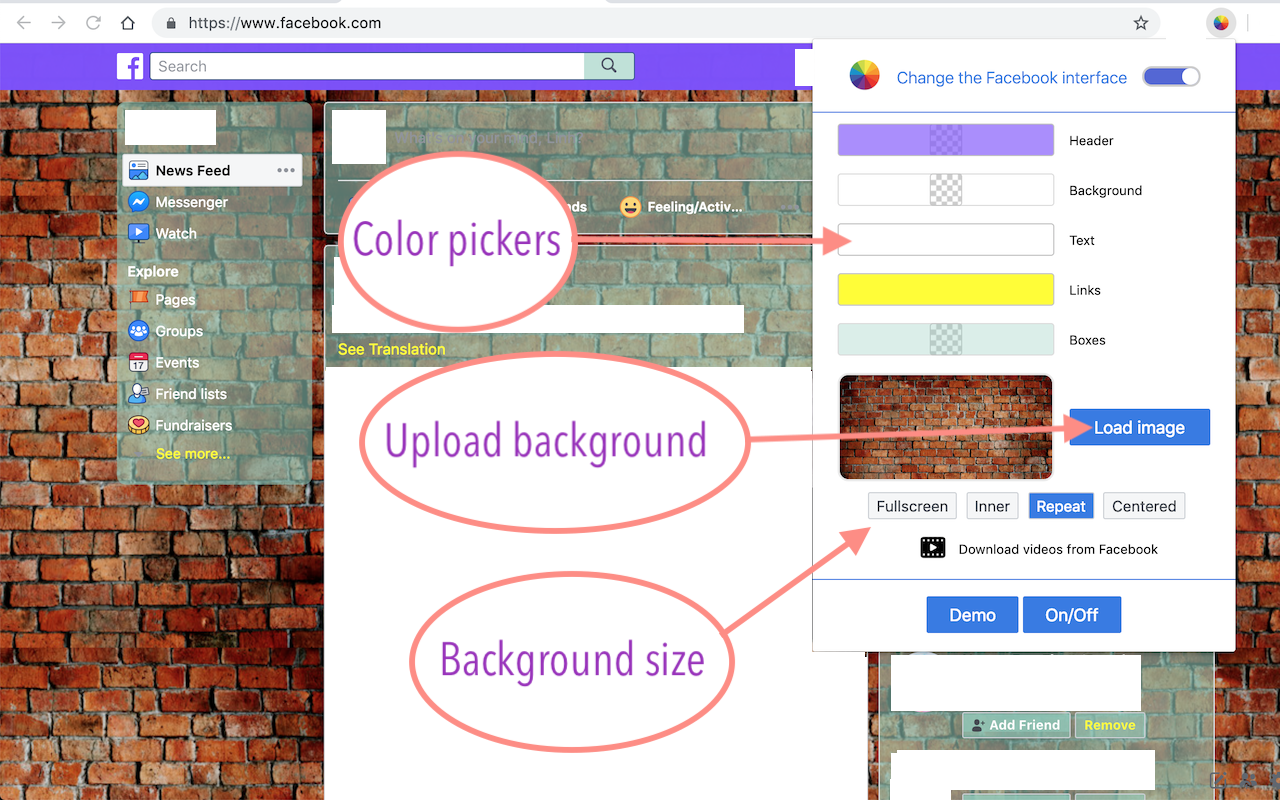Click the Feeling/Activity smiley icon

630,207
